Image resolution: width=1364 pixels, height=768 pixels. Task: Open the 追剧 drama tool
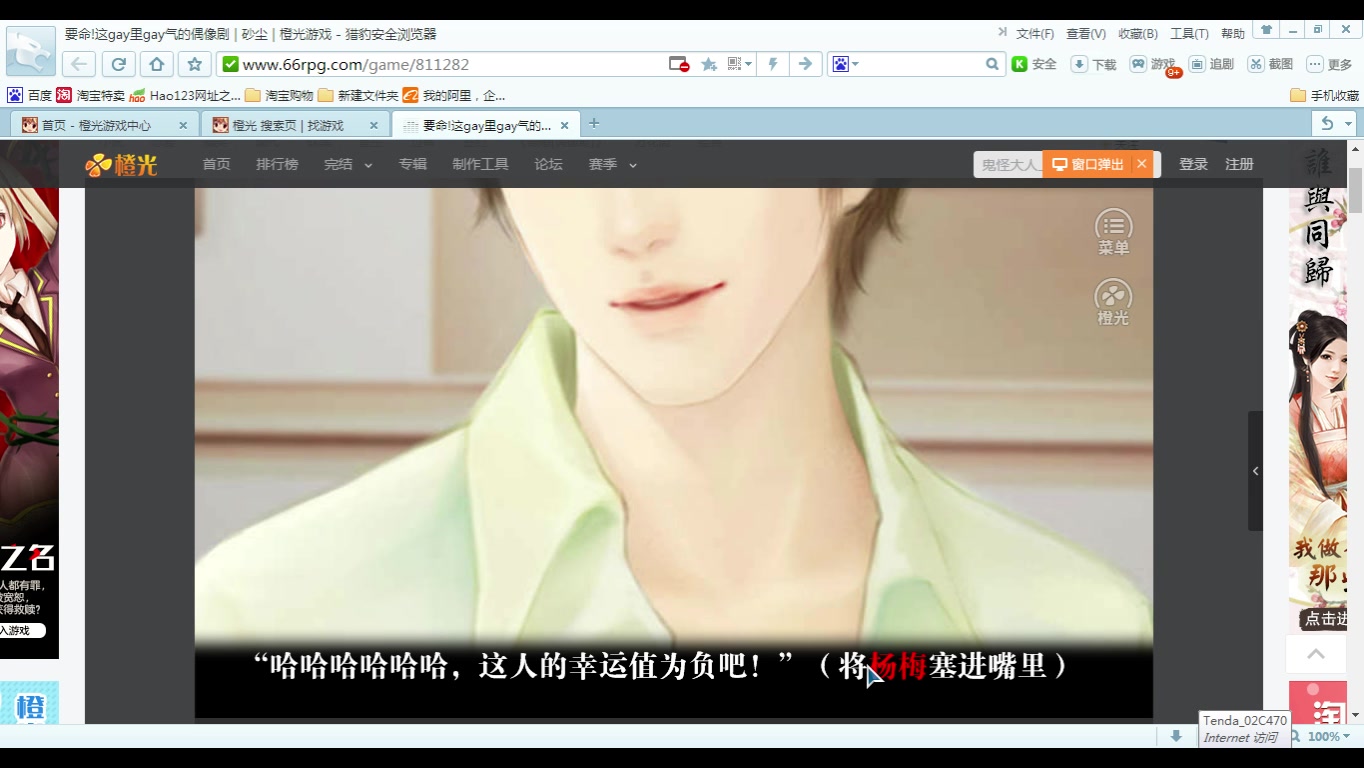tap(1212, 64)
